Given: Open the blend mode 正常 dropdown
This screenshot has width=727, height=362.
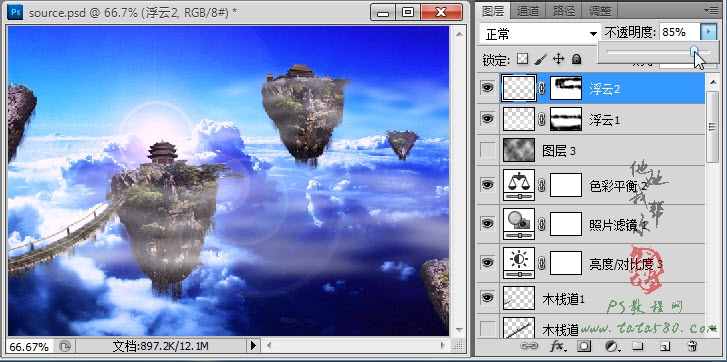Looking at the screenshot, I should 540,33.
